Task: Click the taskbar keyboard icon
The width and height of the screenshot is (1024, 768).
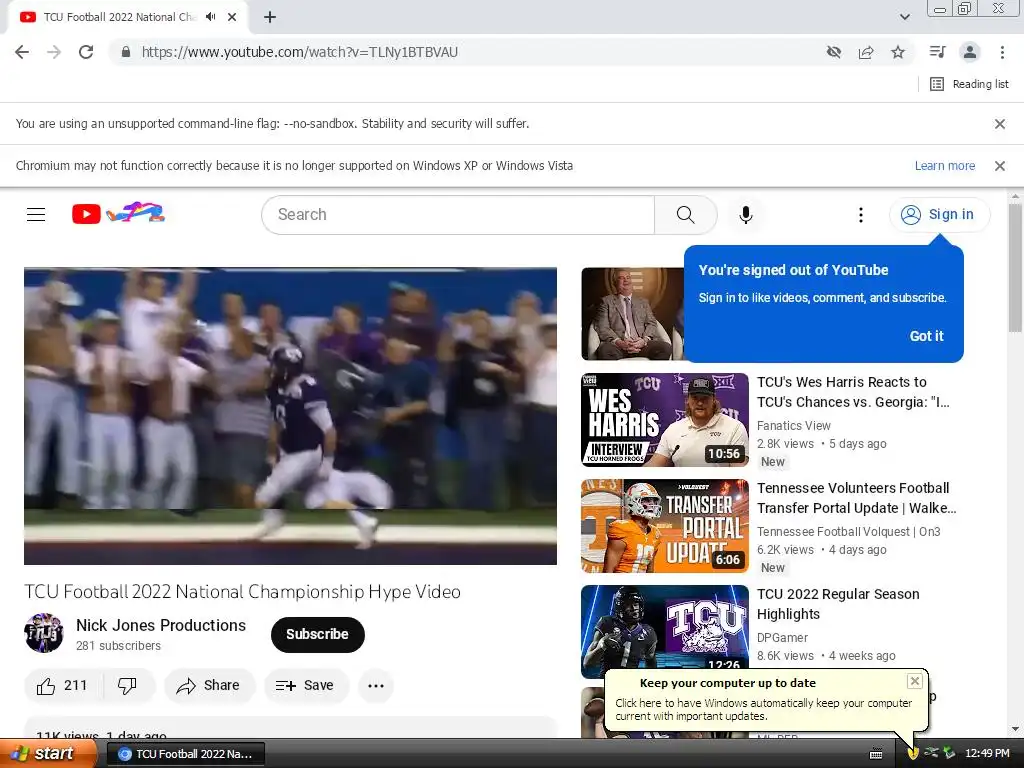Action: click(876, 754)
